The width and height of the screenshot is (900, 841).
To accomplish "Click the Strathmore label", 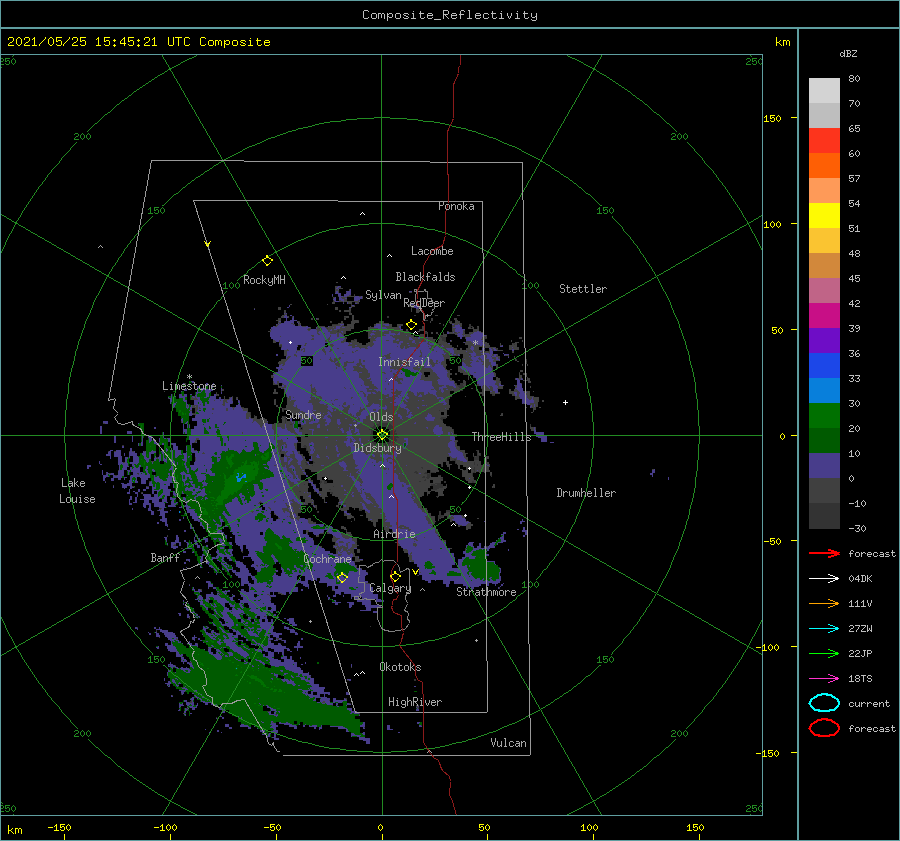I will coord(486,592).
